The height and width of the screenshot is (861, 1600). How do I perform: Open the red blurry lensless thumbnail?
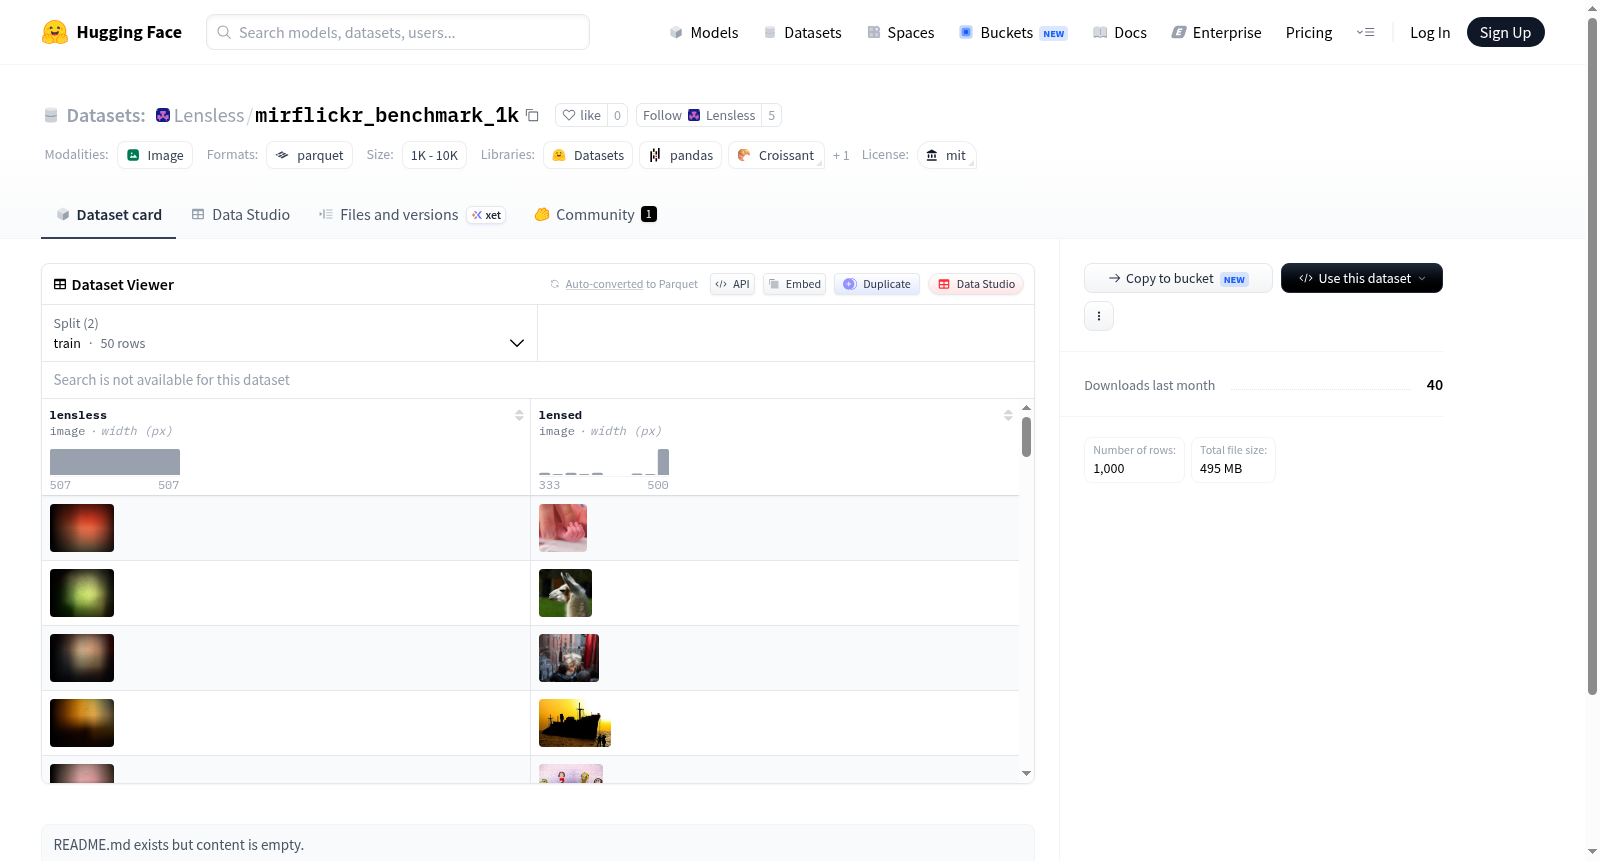[x=82, y=528]
